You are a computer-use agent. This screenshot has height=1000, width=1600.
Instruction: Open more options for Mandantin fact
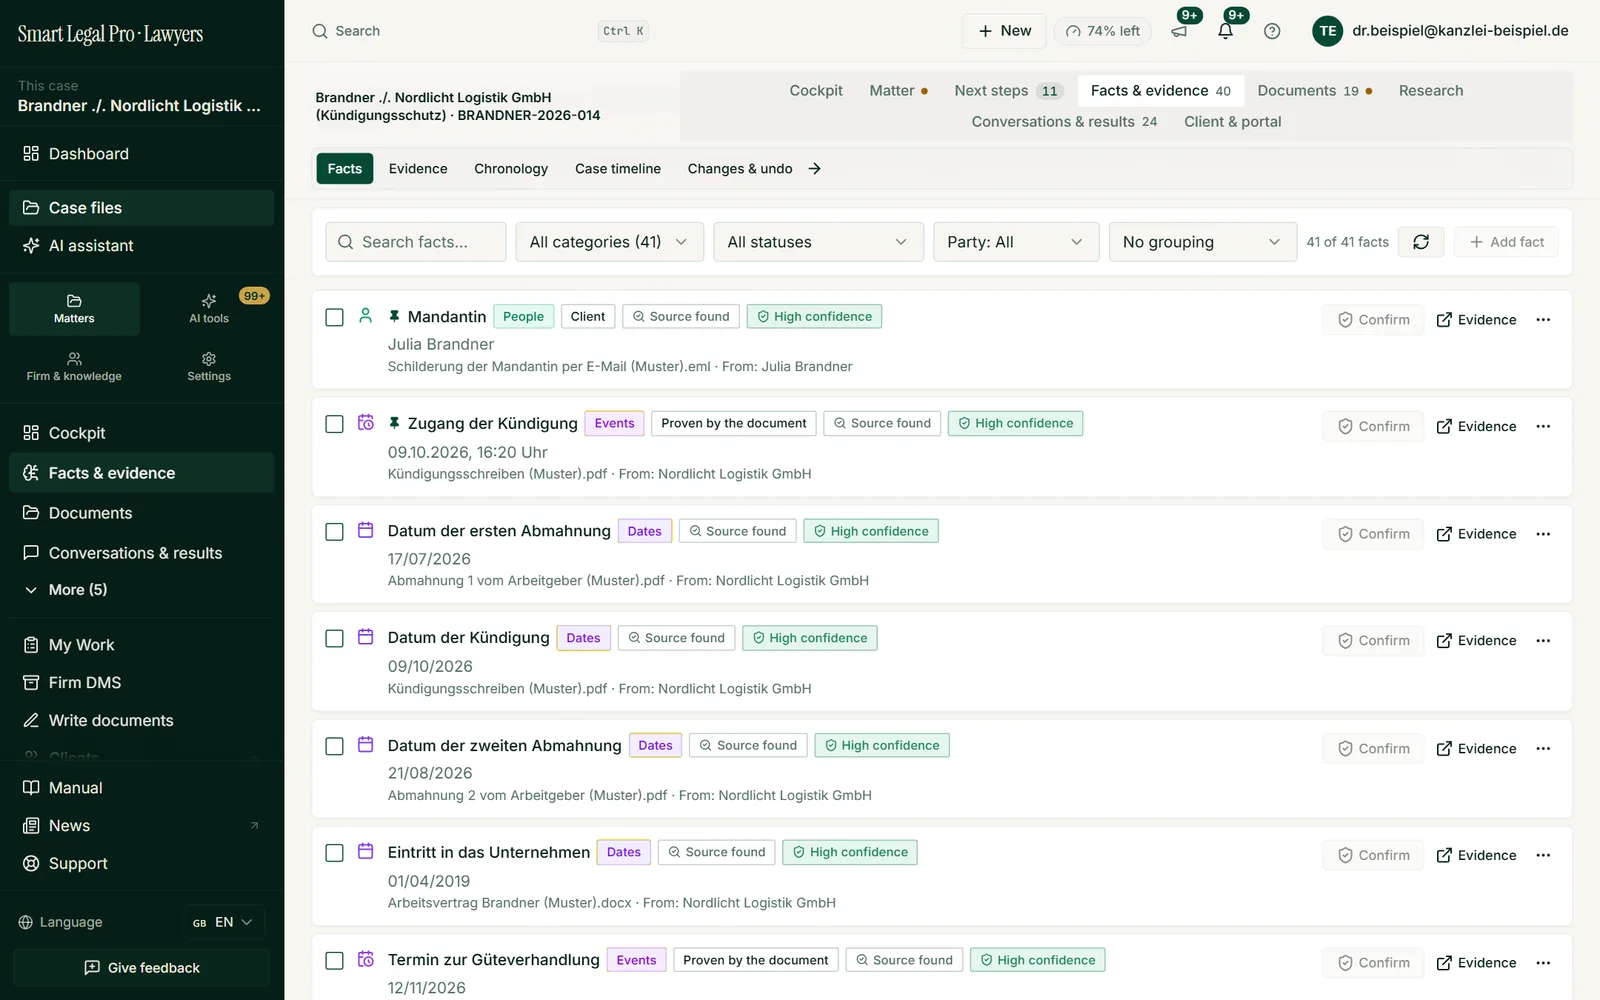tap(1543, 320)
